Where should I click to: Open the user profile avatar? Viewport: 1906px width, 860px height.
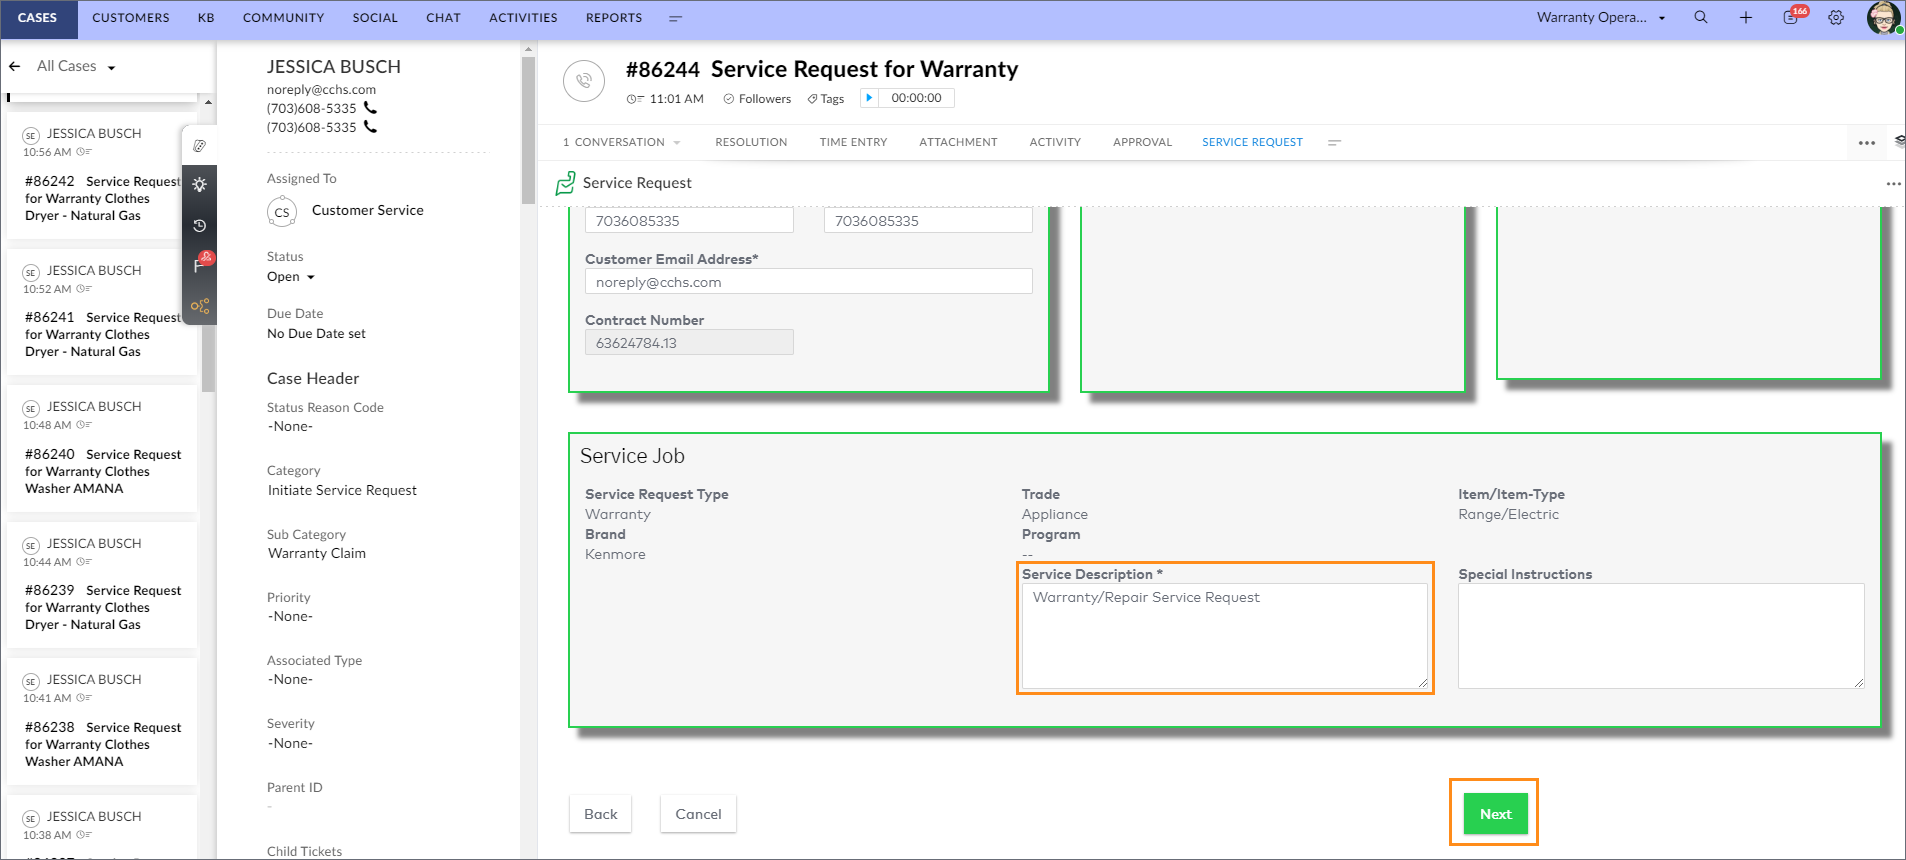[1884, 17]
